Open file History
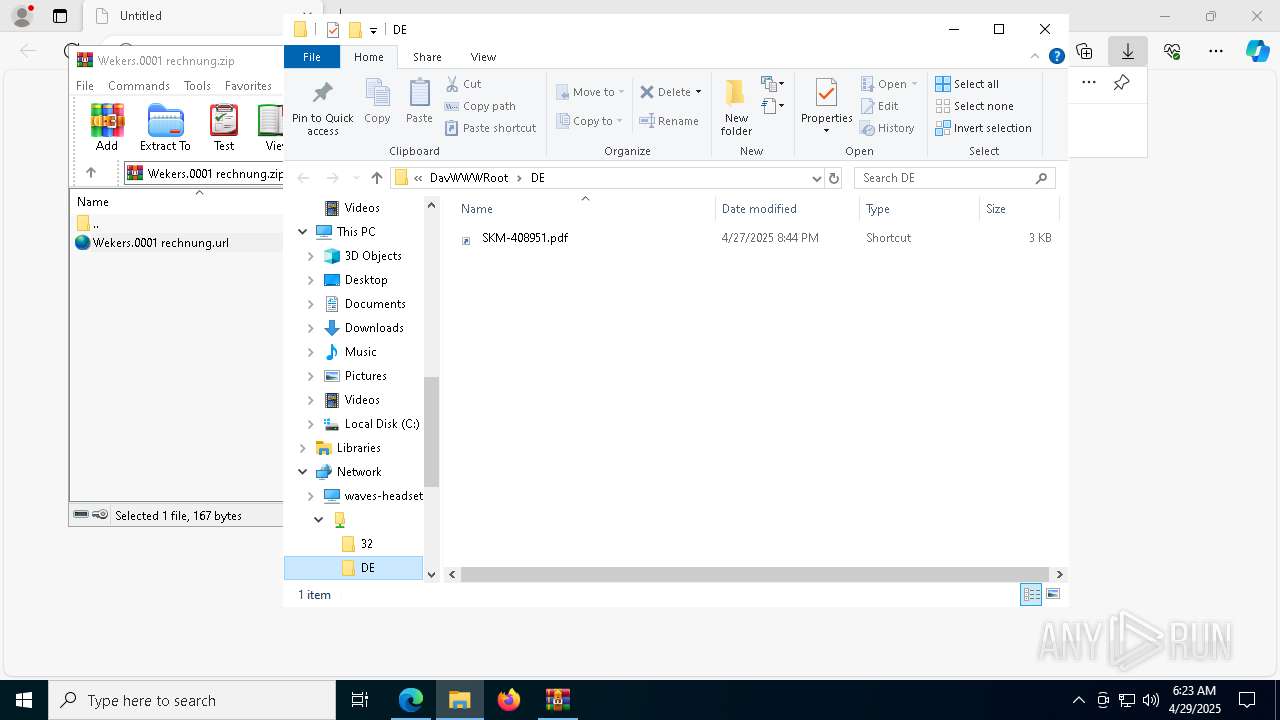This screenshot has width=1280, height=720. (x=887, y=128)
